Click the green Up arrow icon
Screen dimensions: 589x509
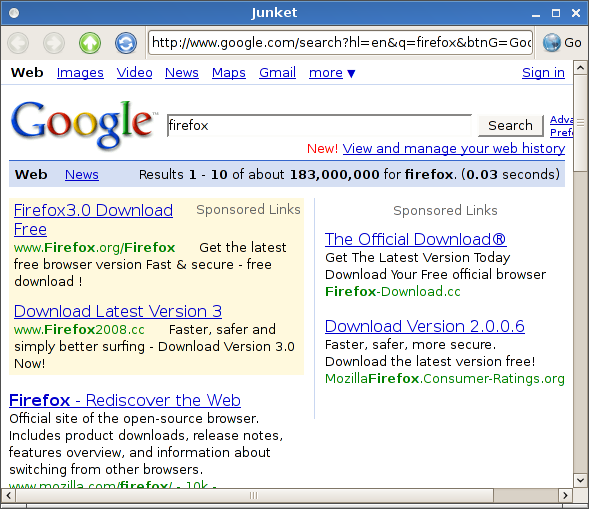click(x=90, y=43)
